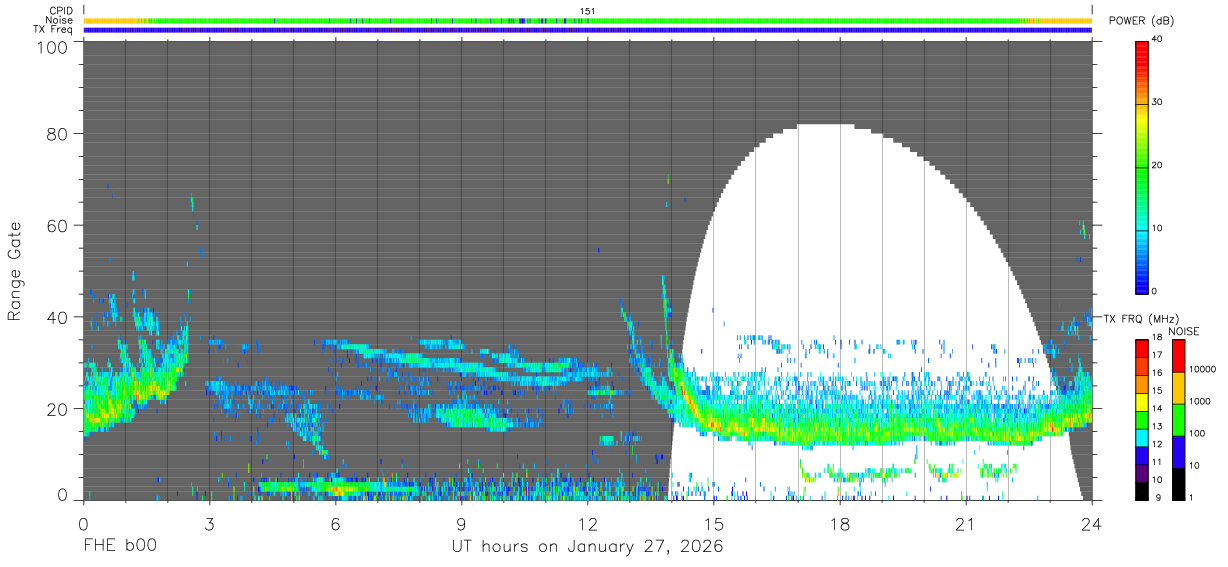
Task: Click the 'Noise' strip label
Action: (59, 20)
